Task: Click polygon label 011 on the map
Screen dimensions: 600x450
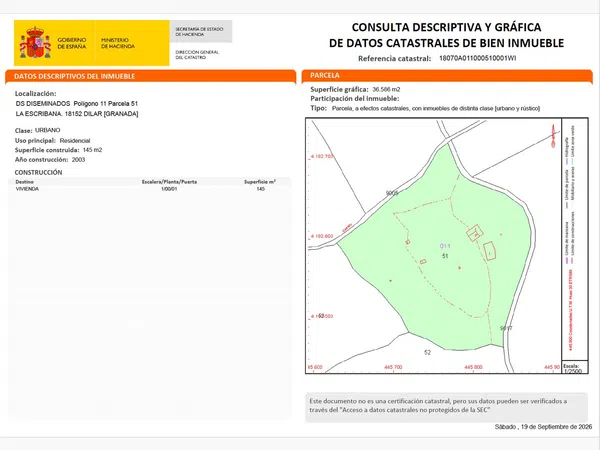Action: (x=445, y=246)
